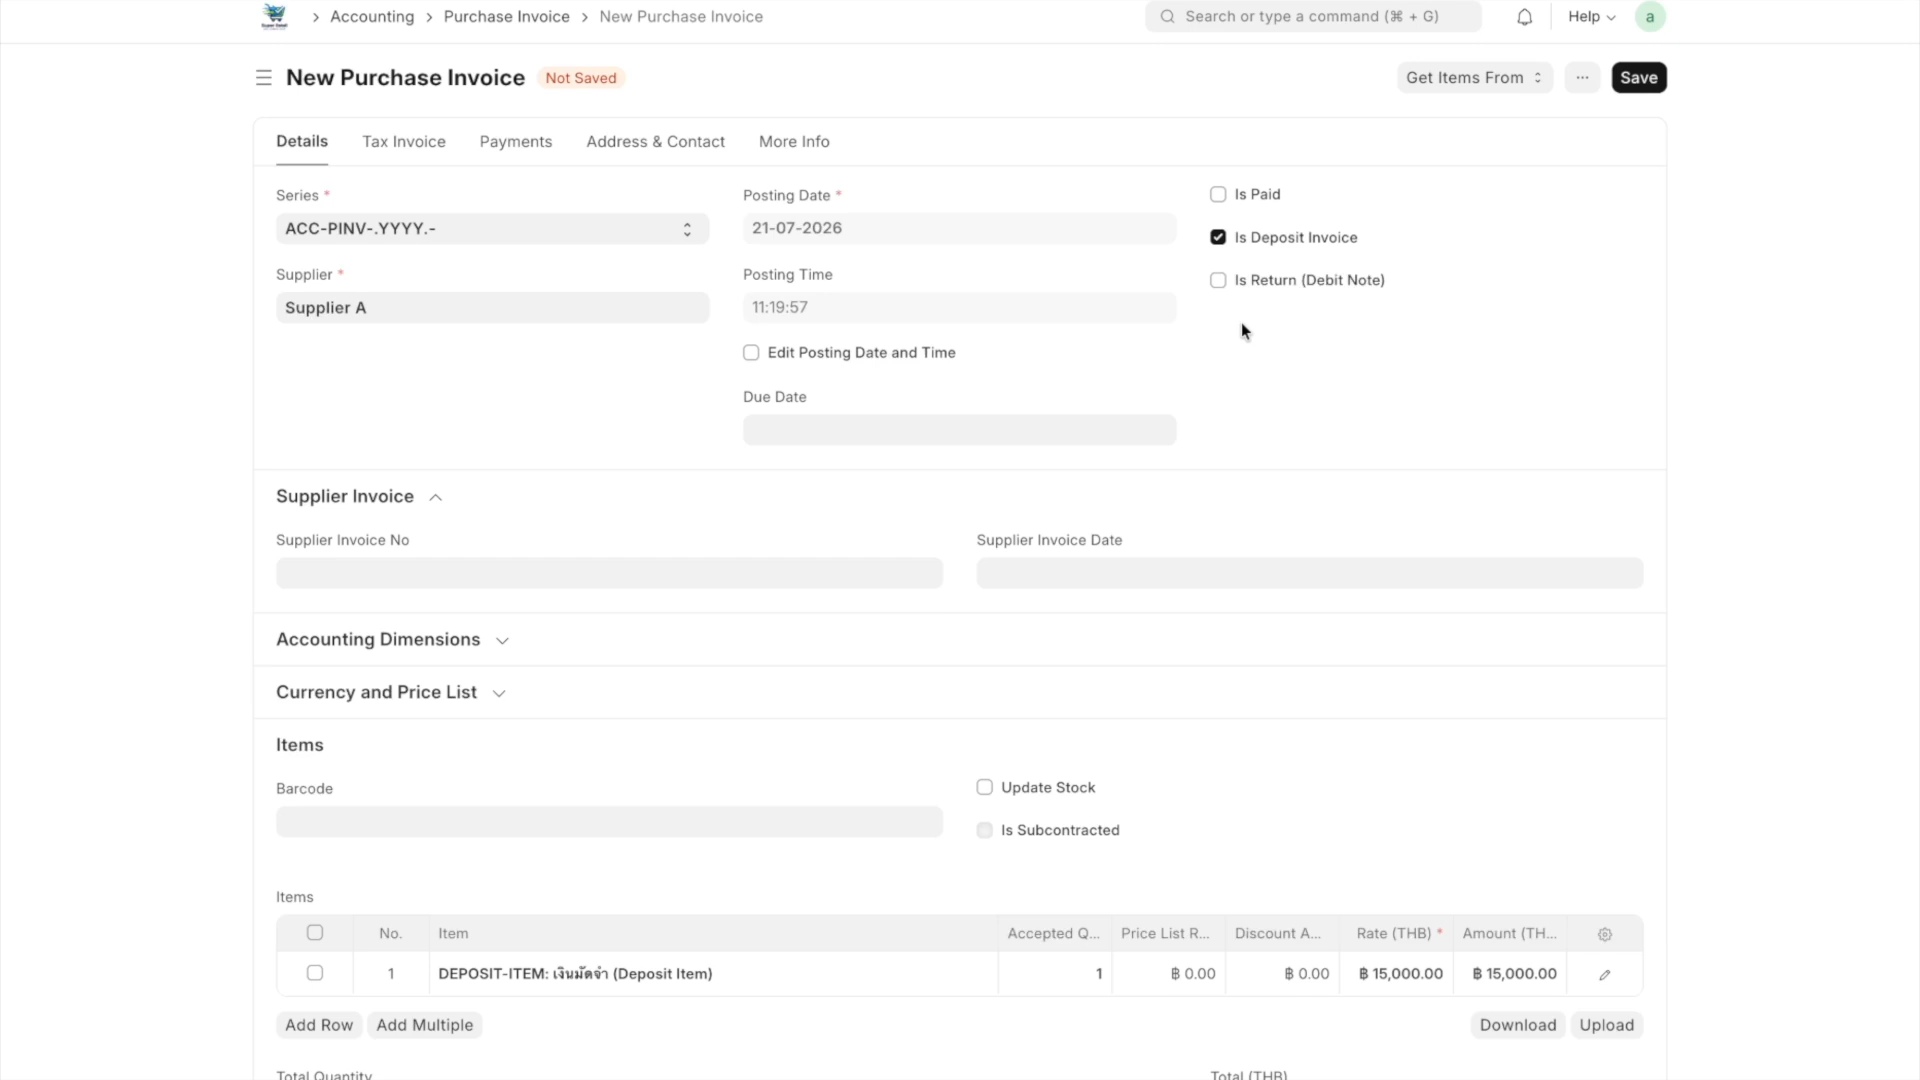The height and width of the screenshot is (1080, 1920).
Task: Select row 1 checkbox in the items table
Action: pyautogui.click(x=315, y=973)
